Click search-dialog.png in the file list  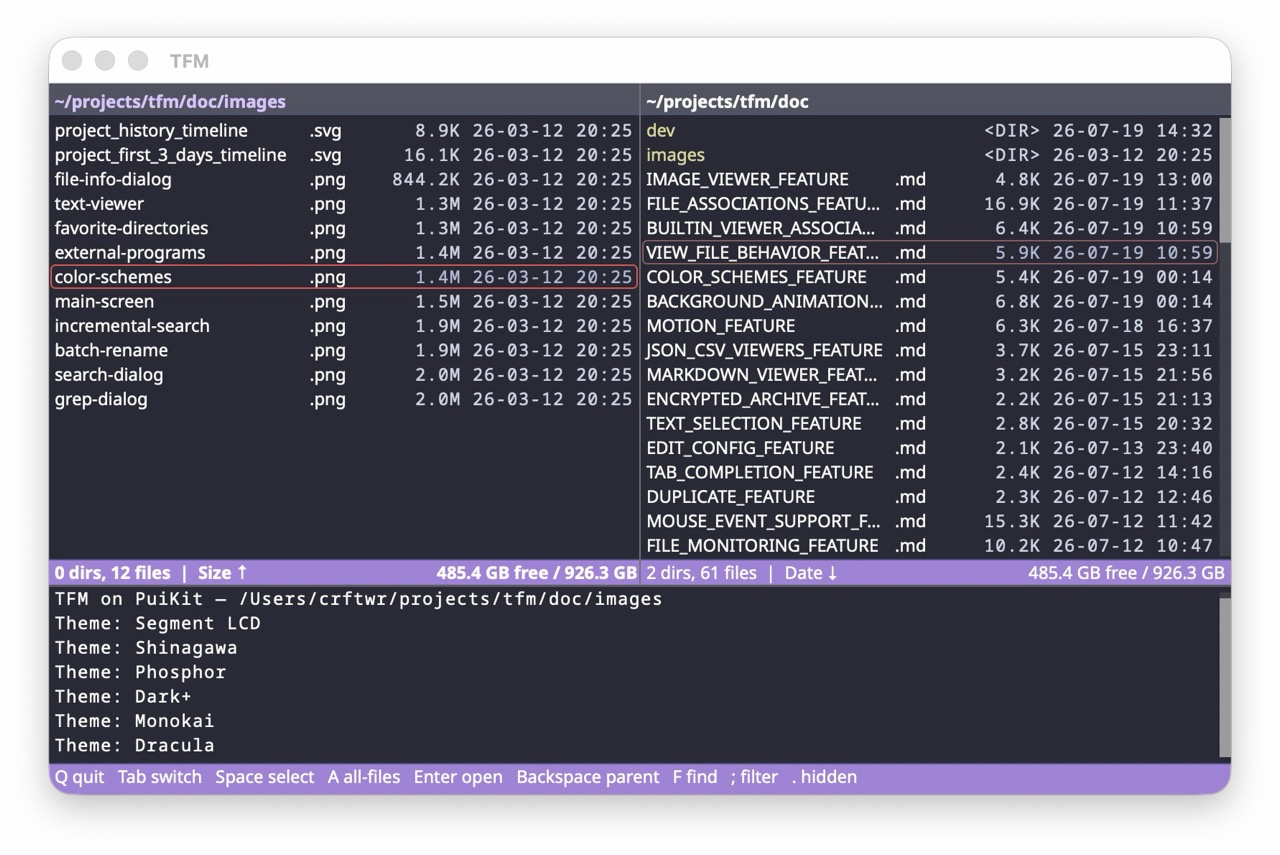[x=344, y=375]
